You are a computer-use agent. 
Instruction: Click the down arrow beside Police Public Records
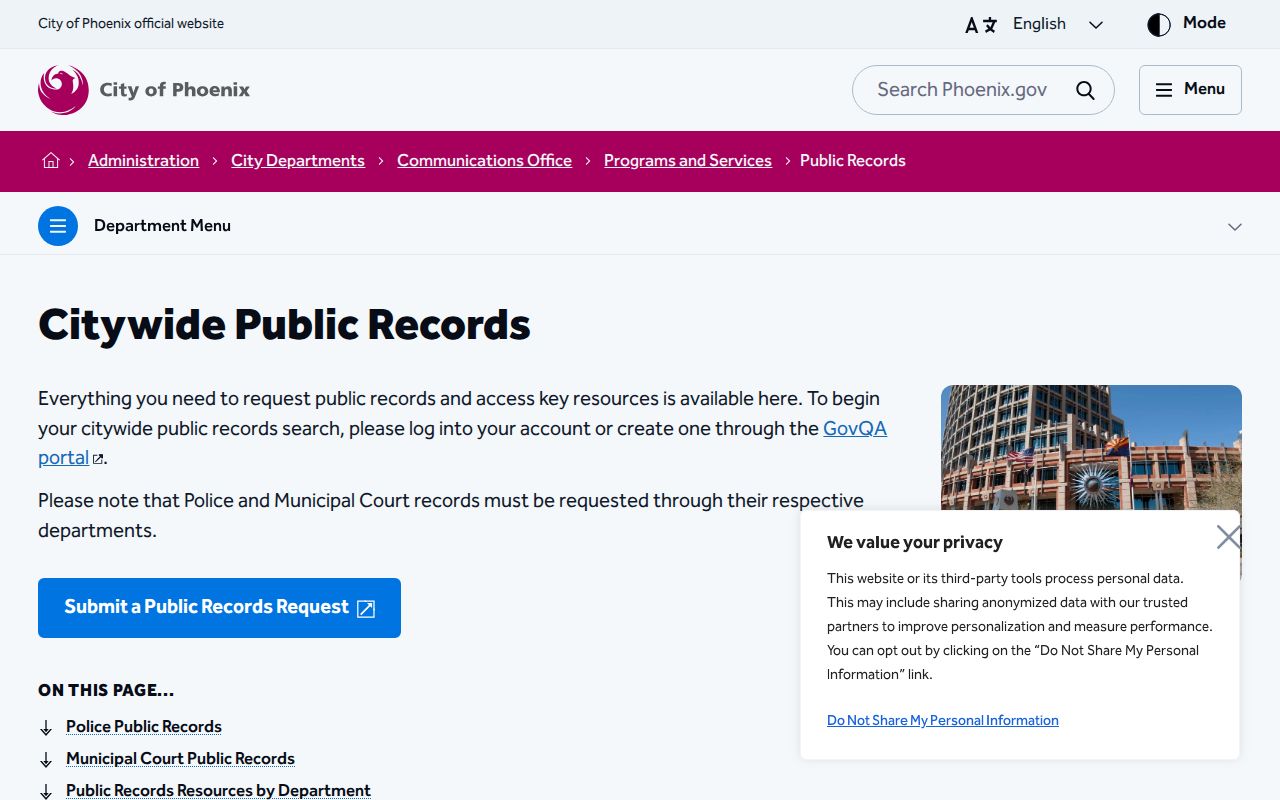(46, 728)
